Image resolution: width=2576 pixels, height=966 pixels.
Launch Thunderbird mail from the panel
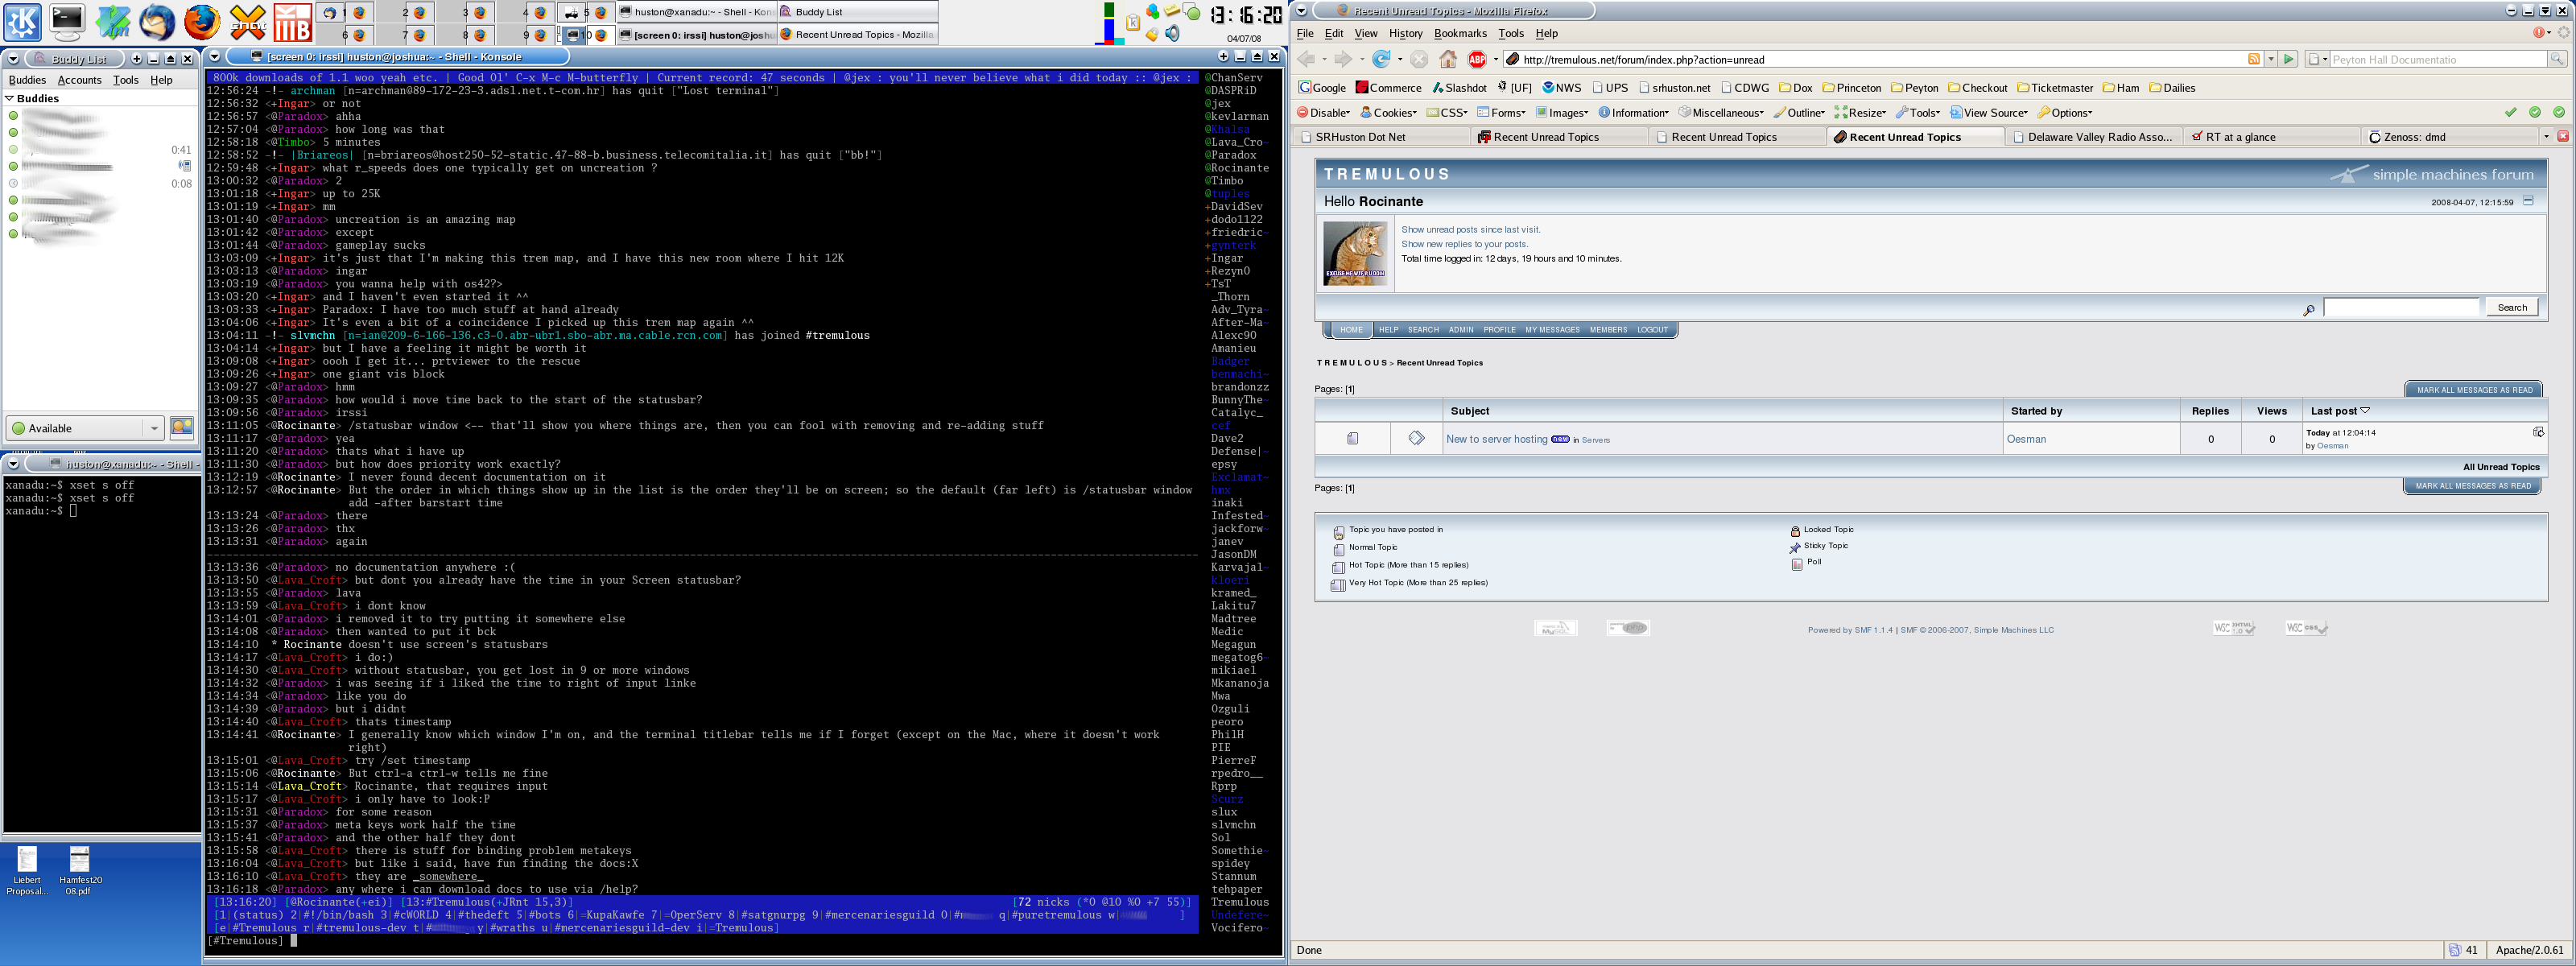coord(157,21)
